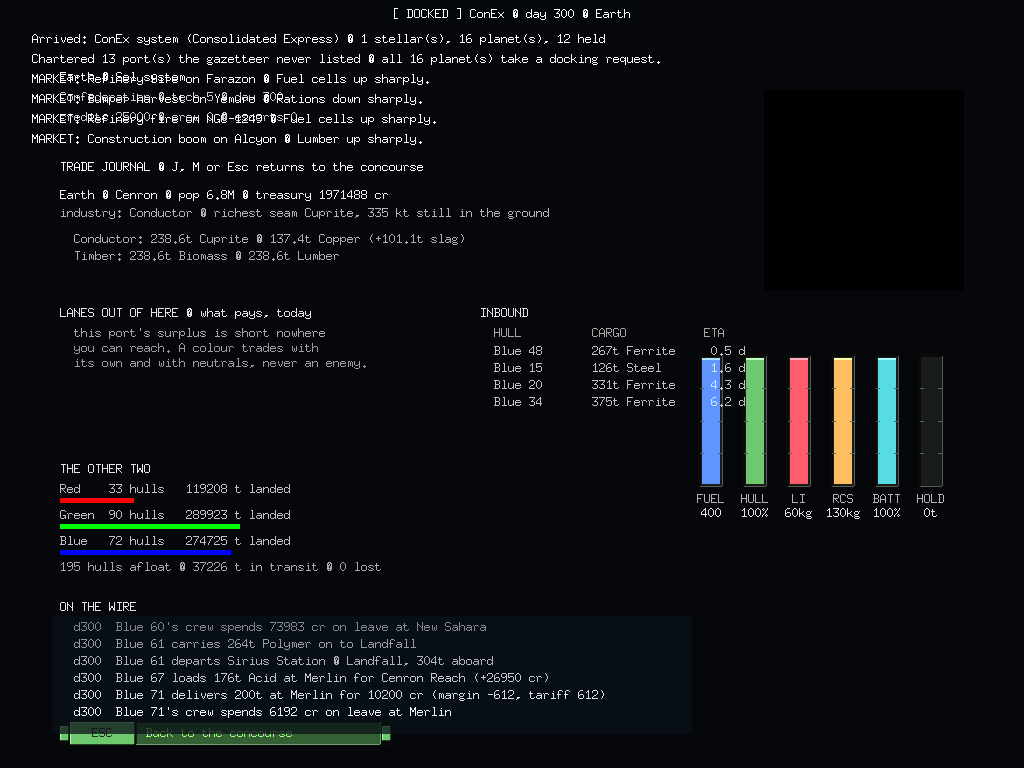Click the Blue faction tonnage bar
Screen dimensions: 1024x768
click(x=145, y=552)
